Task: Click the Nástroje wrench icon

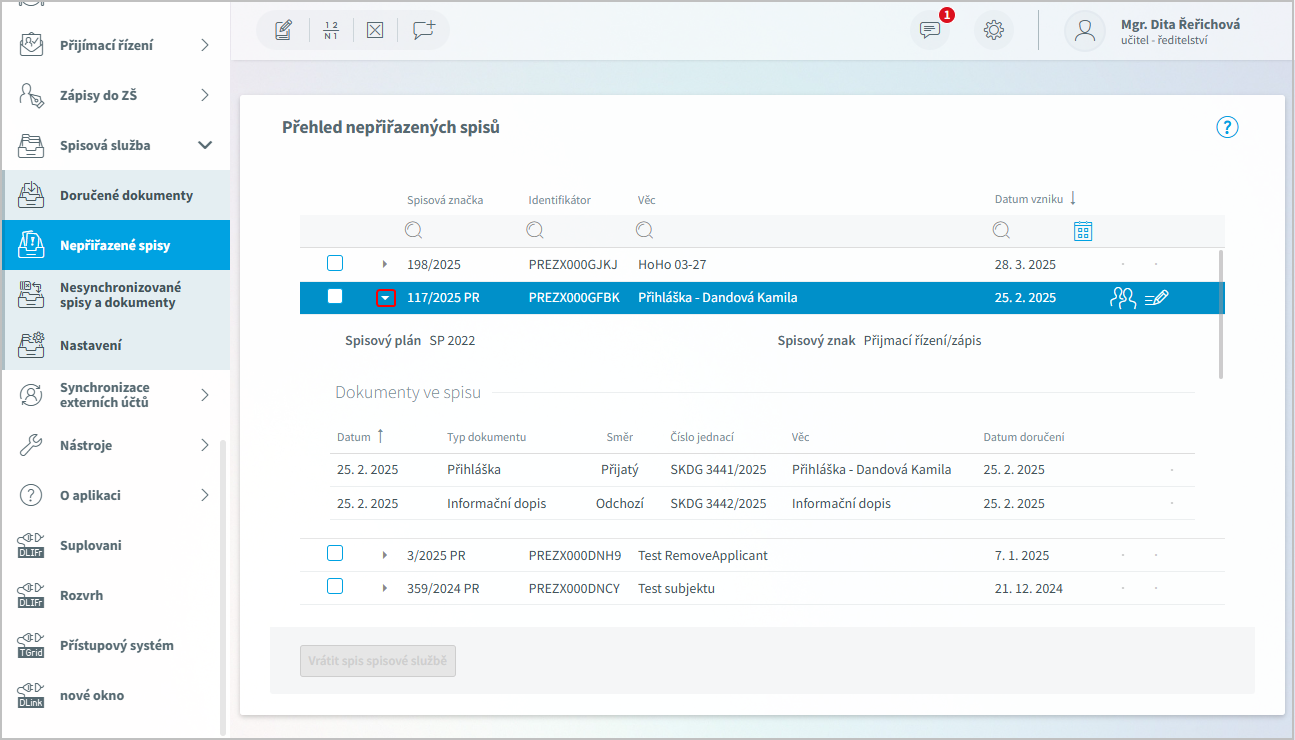Action: (x=32, y=445)
